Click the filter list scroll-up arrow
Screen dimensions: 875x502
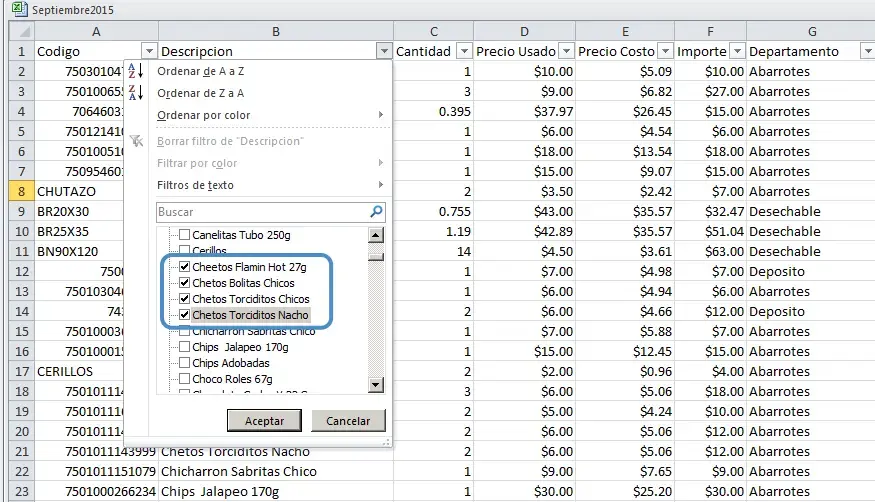tap(376, 236)
